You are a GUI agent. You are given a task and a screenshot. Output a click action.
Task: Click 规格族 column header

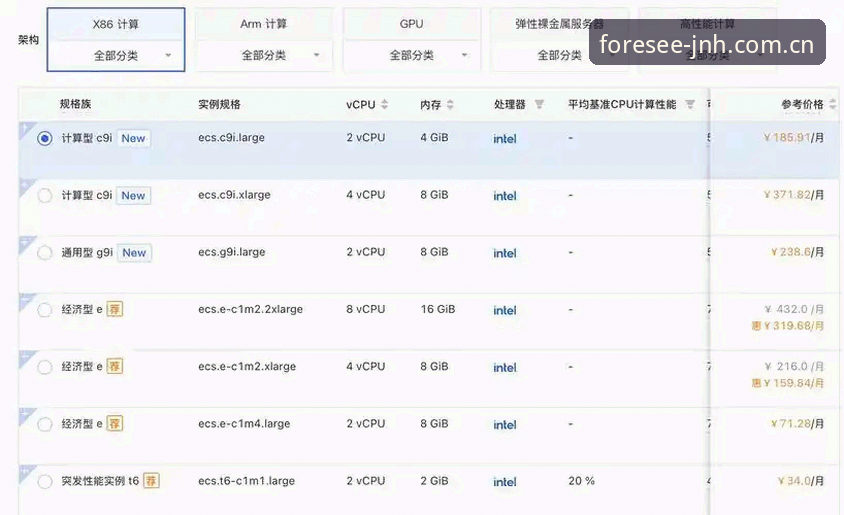[x=75, y=104]
